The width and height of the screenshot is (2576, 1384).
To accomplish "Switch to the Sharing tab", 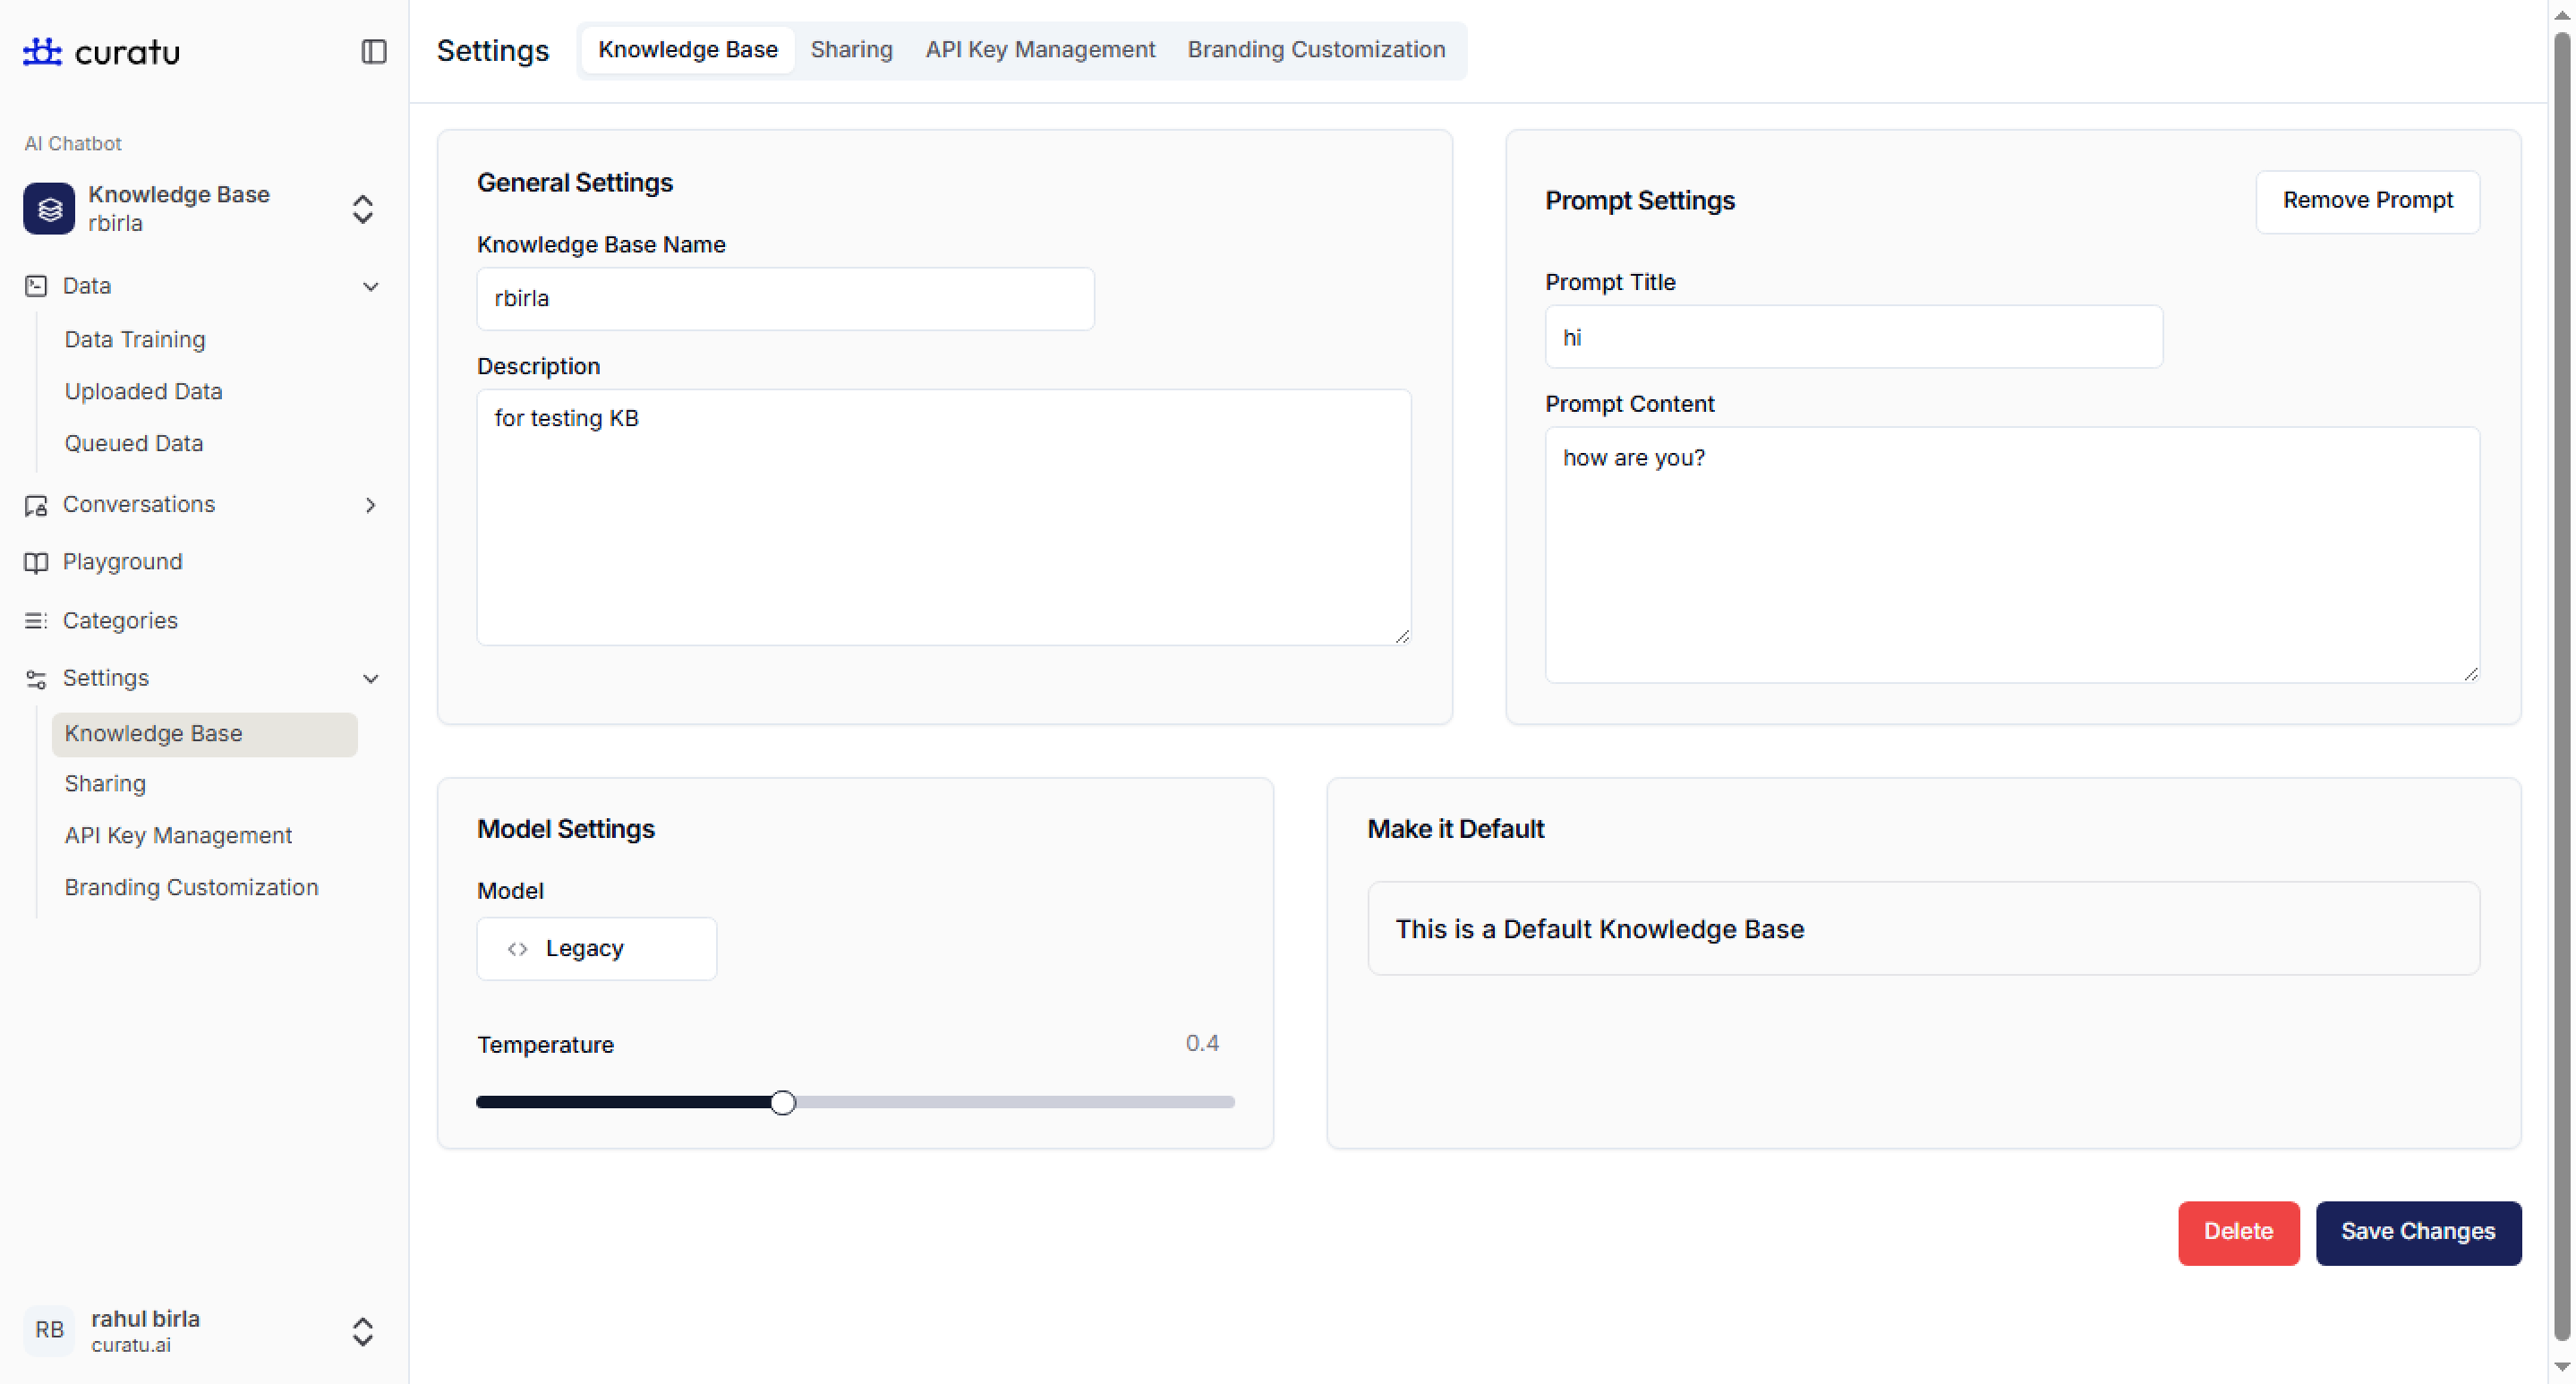I will 851,49.
